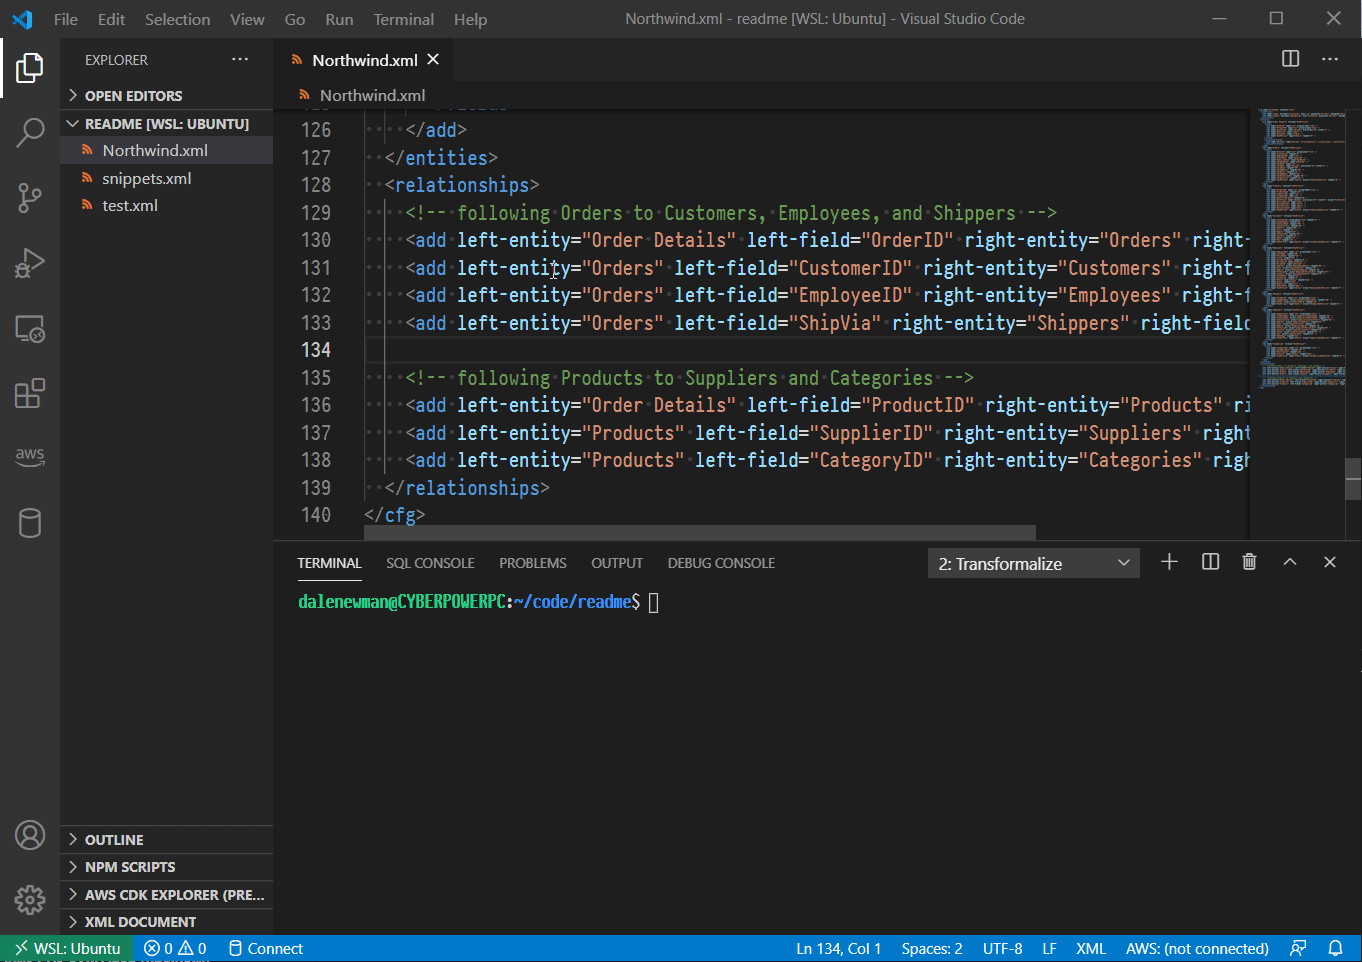Click the editor horizontal scrollbar thumb

[x=700, y=532]
